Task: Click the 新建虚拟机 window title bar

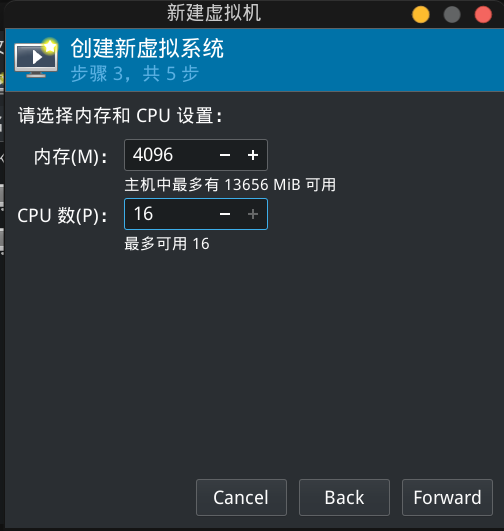Action: coord(214,14)
